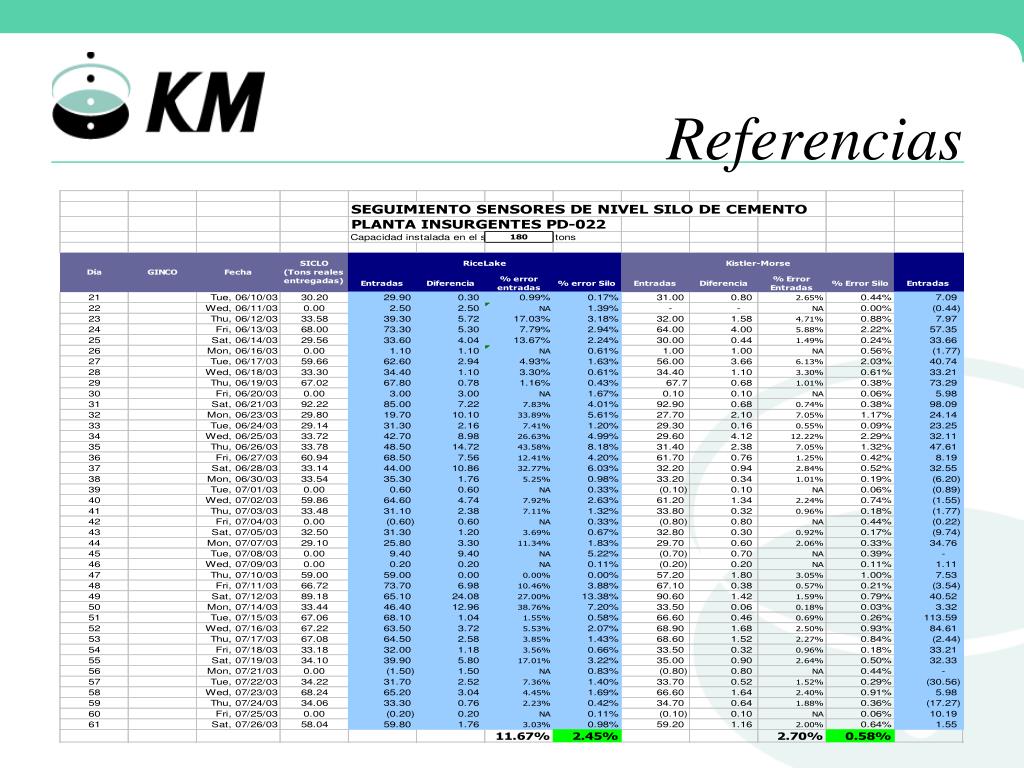Click the capacity cell containing 180

tap(519, 237)
